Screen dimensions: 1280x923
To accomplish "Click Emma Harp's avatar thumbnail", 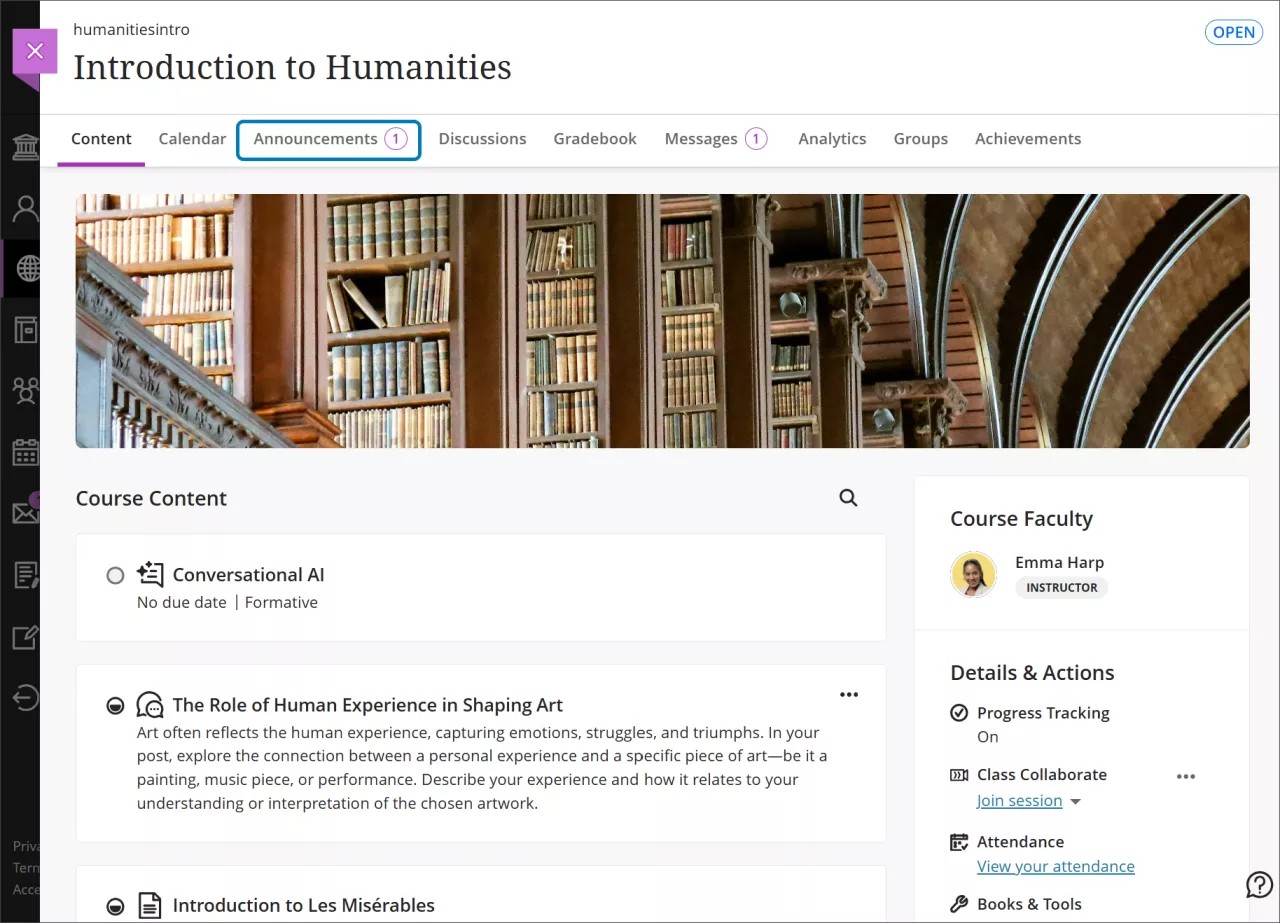I will click(973, 575).
